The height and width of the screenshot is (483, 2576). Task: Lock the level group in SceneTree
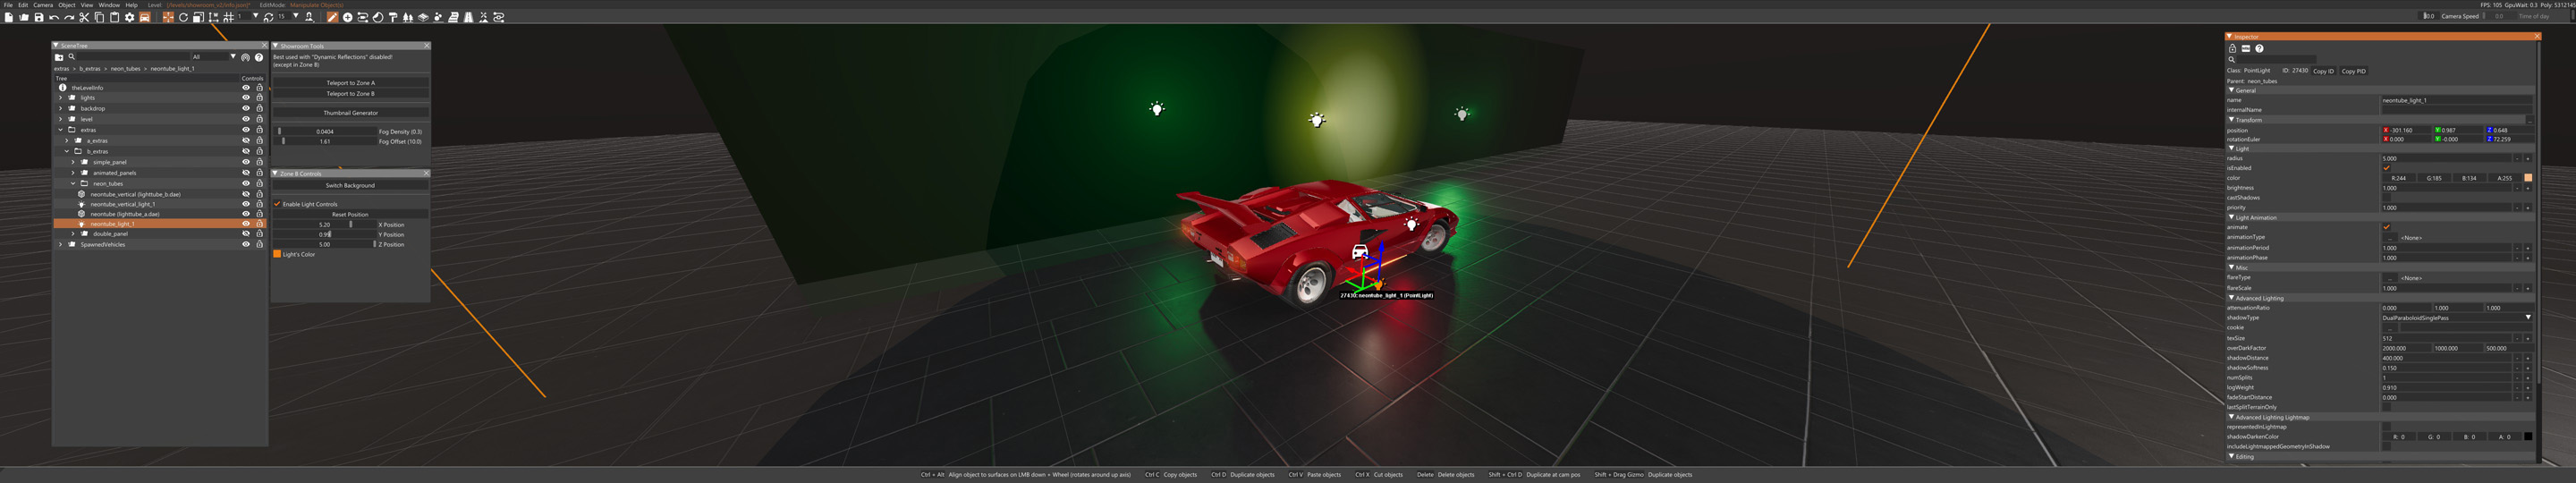(x=259, y=119)
